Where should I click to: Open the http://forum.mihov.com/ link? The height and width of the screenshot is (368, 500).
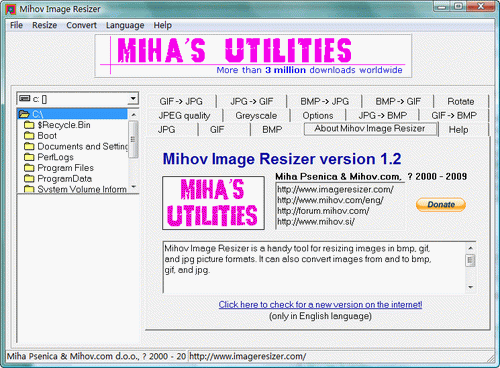(x=323, y=211)
